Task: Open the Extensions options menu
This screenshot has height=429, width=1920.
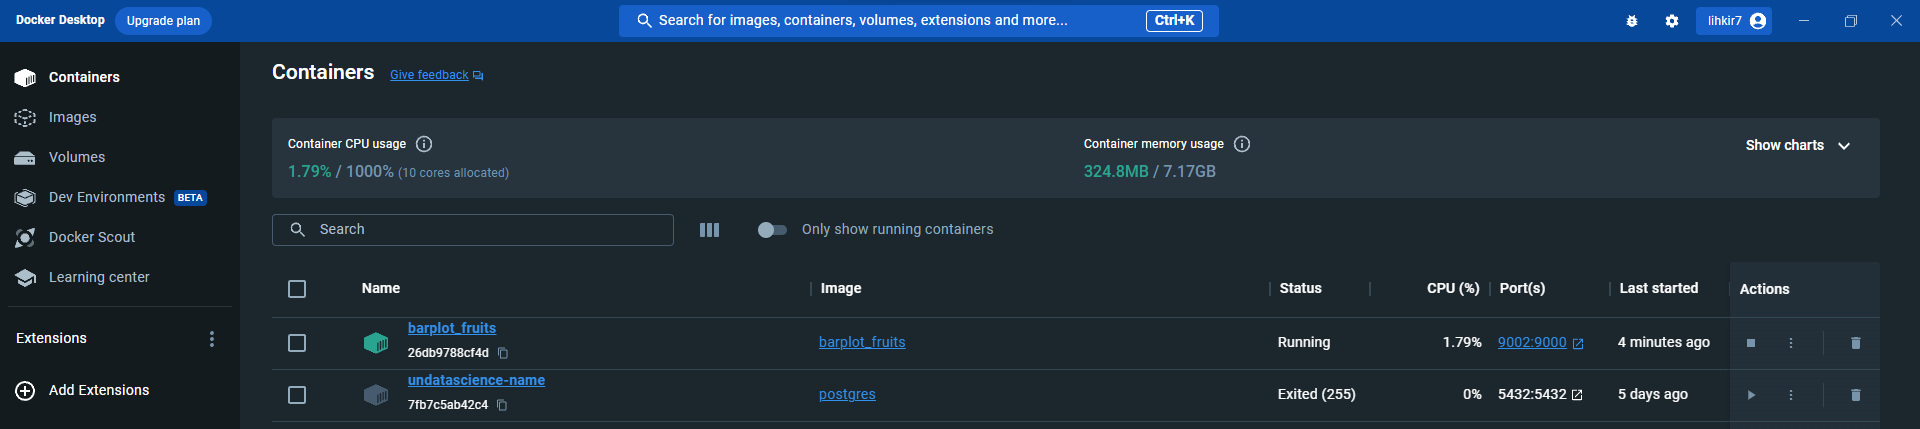Action: tap(212, 339)
